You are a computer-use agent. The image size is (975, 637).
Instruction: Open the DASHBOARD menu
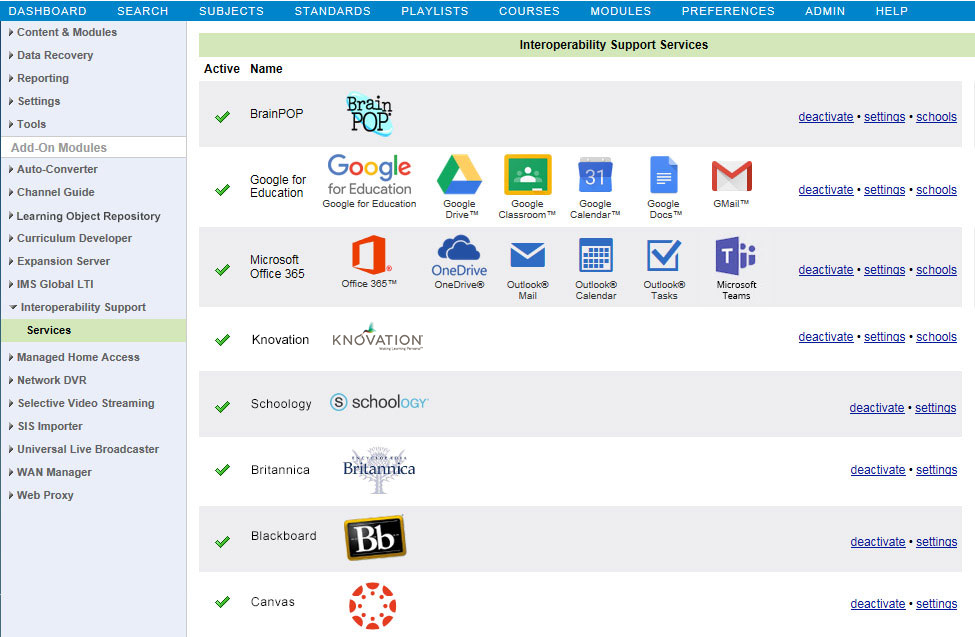click(48, 11)
